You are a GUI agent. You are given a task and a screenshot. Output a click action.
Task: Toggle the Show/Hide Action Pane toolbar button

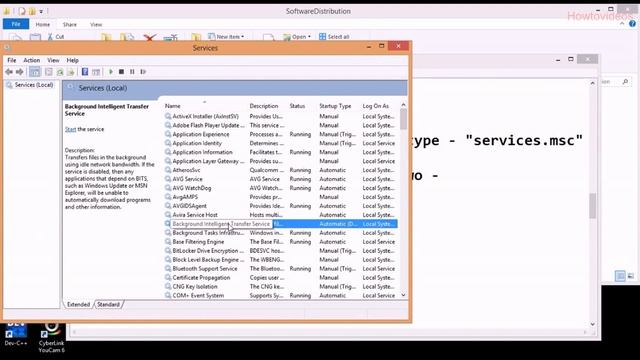click(96, 72)
